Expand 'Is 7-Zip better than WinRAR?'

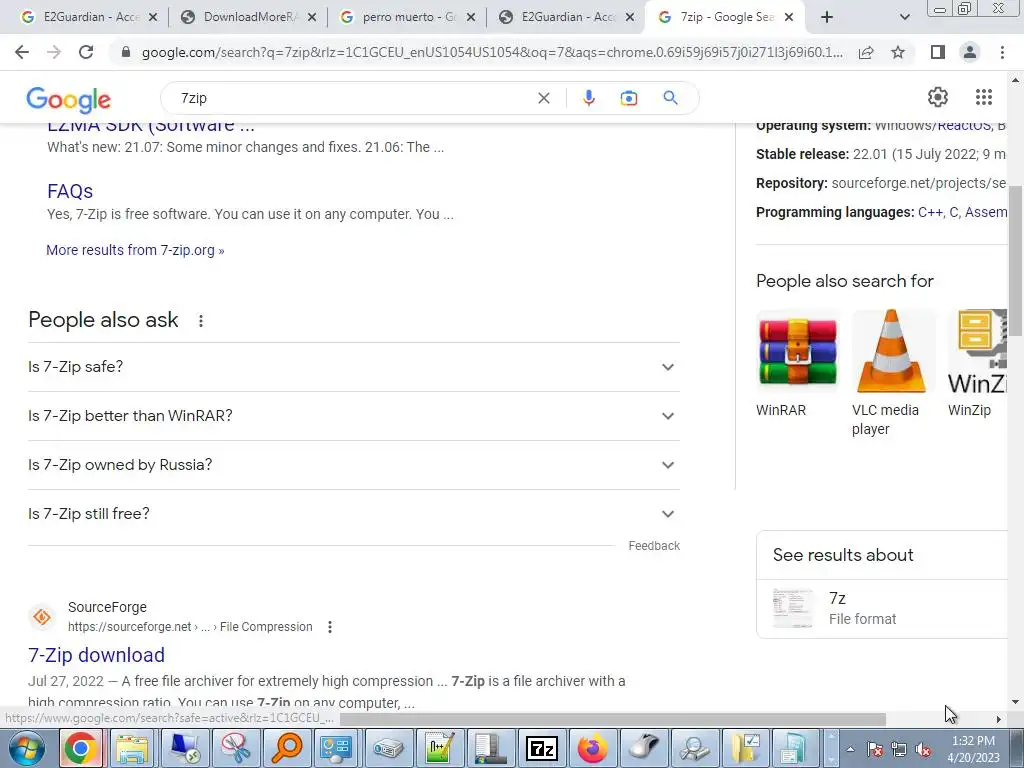[x=354, y=416]
